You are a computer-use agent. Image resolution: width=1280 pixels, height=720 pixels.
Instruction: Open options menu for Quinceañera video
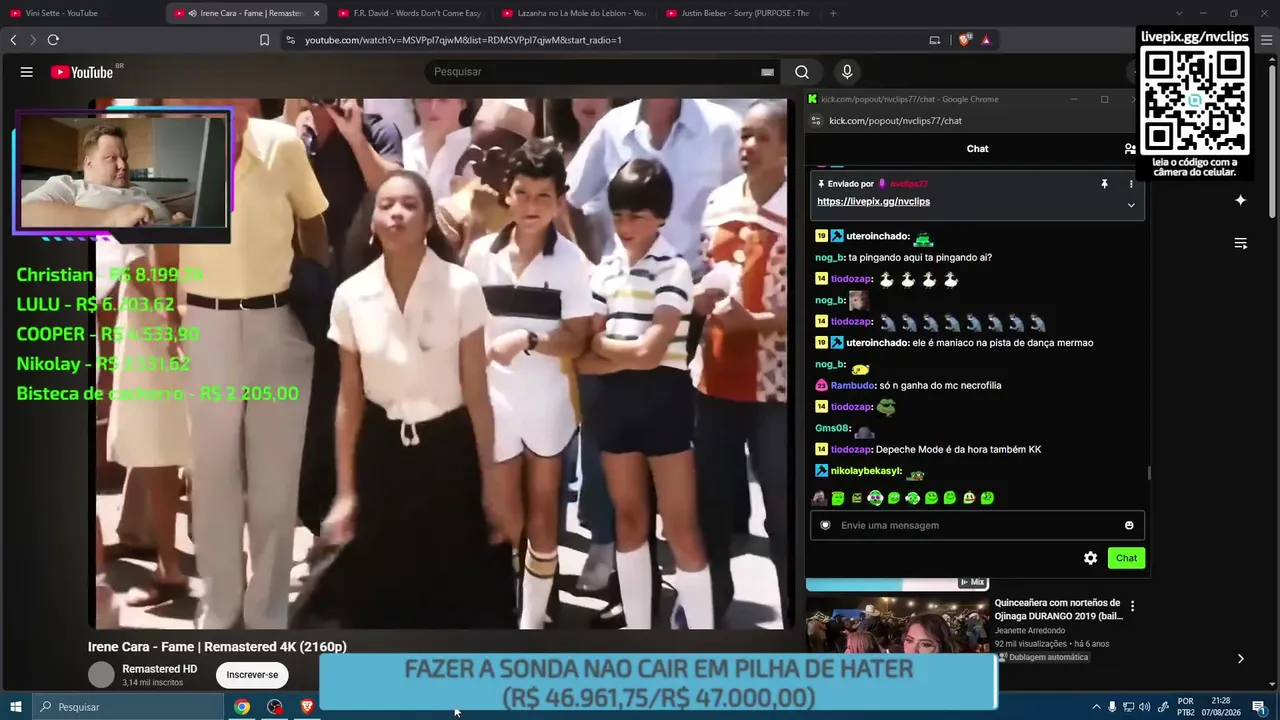point(1132,606)
